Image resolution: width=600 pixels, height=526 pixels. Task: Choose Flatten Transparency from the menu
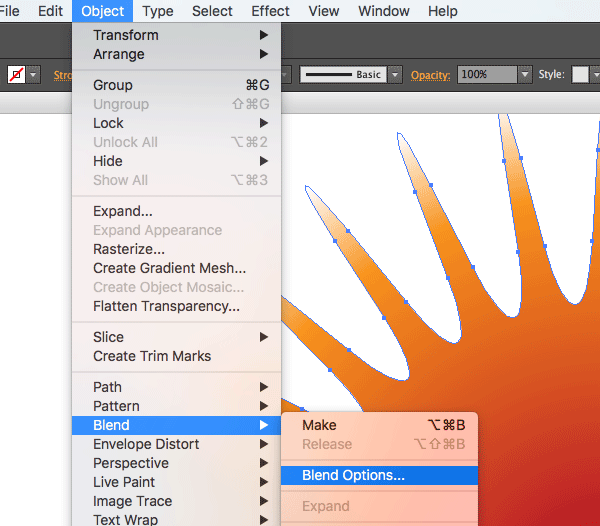[166, 306]
